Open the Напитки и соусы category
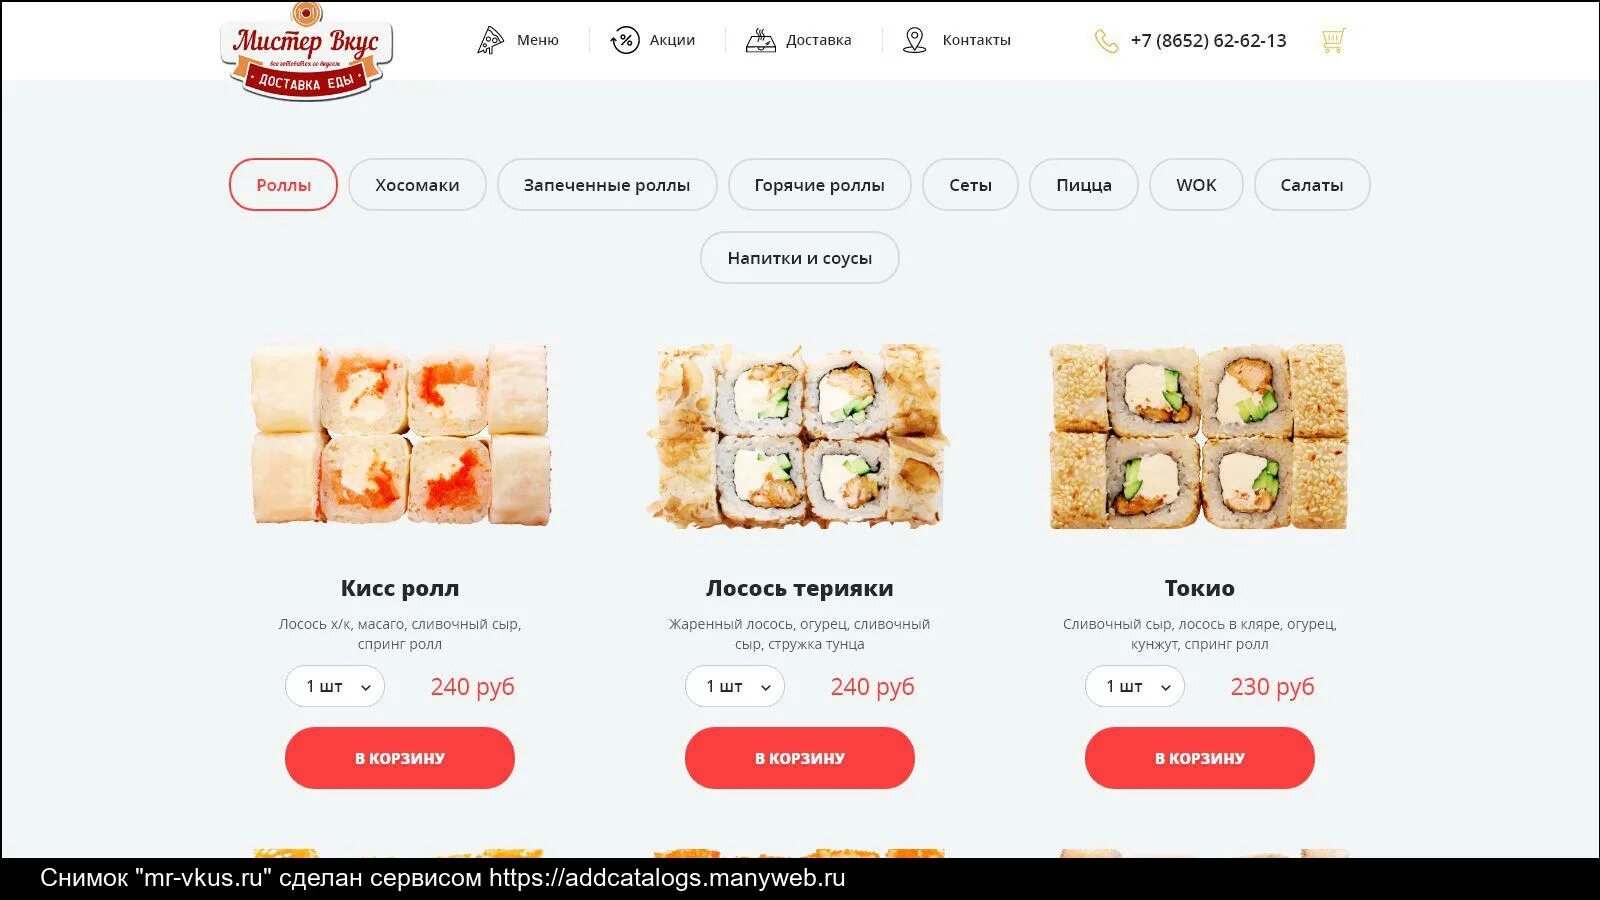The height and width of the screenshot is (900, 1600). pyautogui.click(x=800, y=258)
